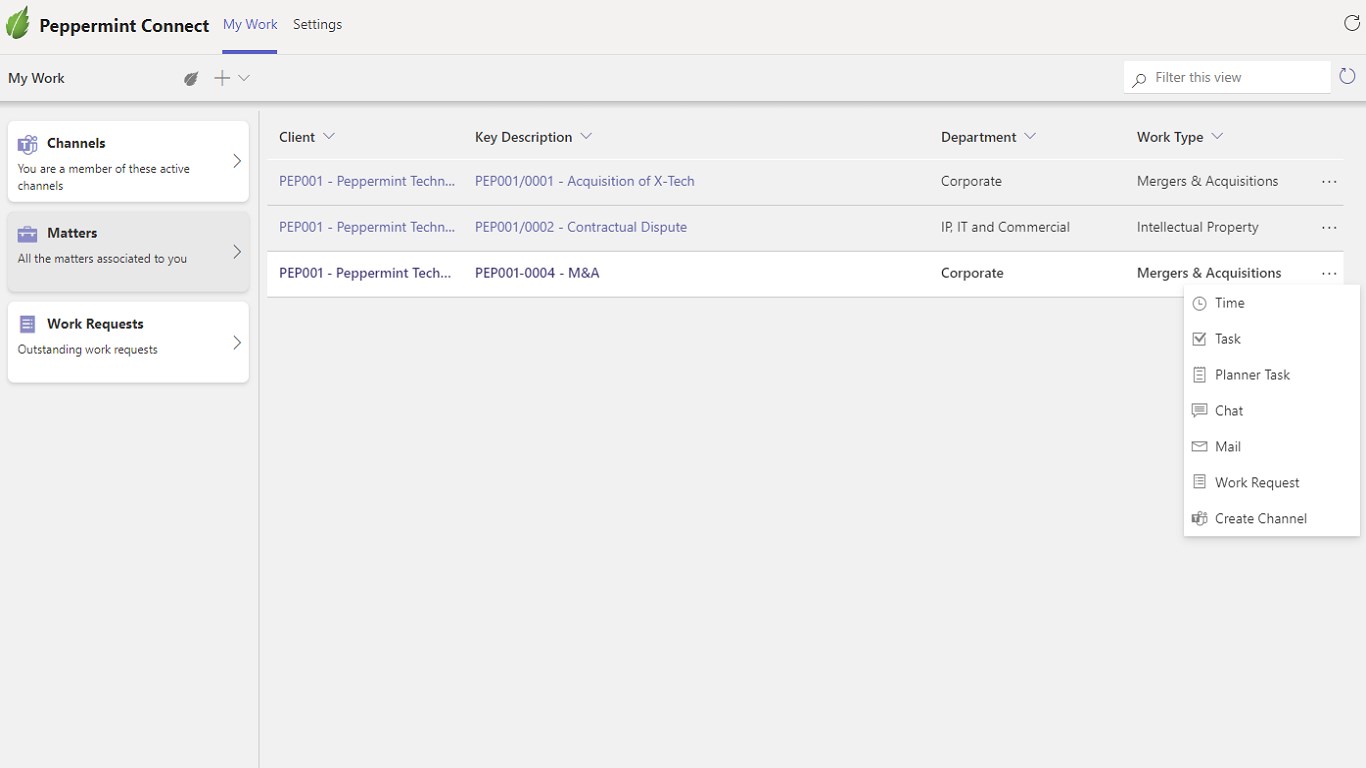1366x768 pixels.
Task: Switch to the Settings tab
Action: (x=317, y=24)
